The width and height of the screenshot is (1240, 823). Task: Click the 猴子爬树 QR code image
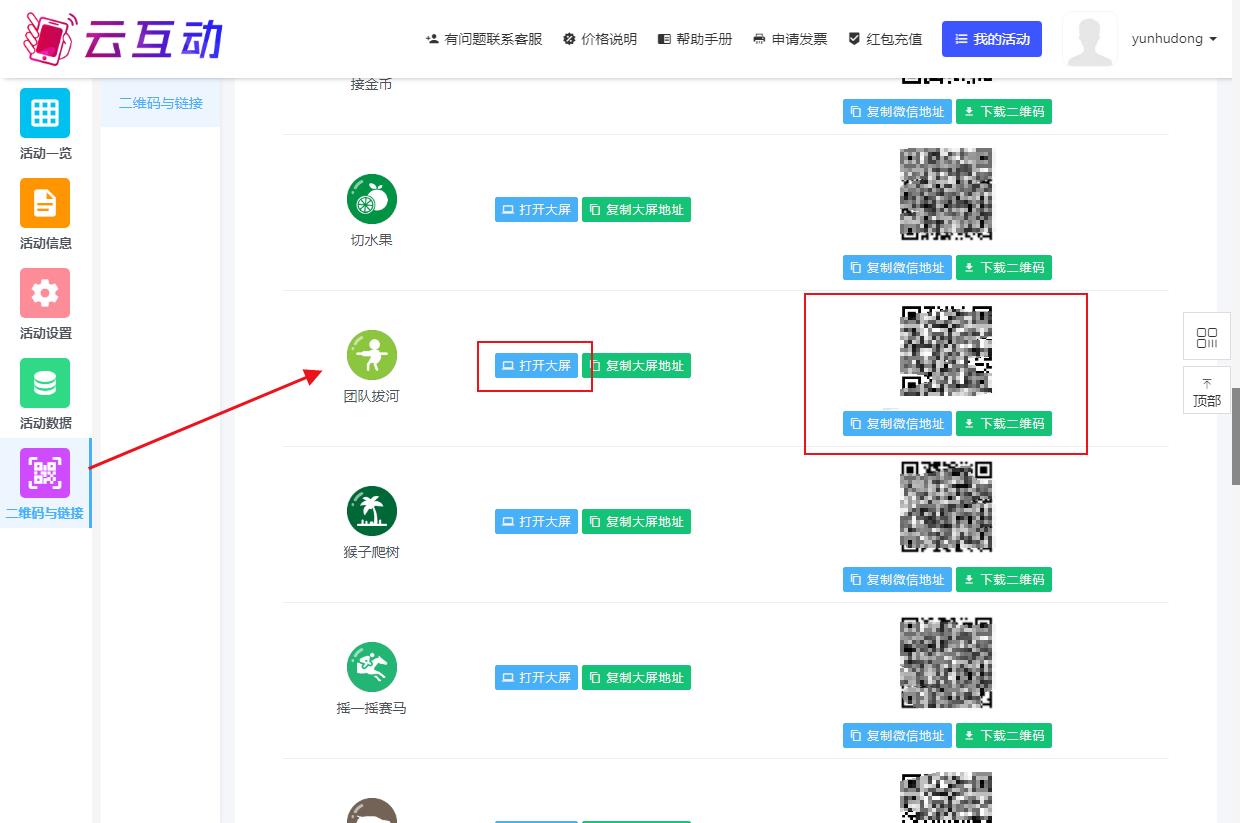coord(946,506)
